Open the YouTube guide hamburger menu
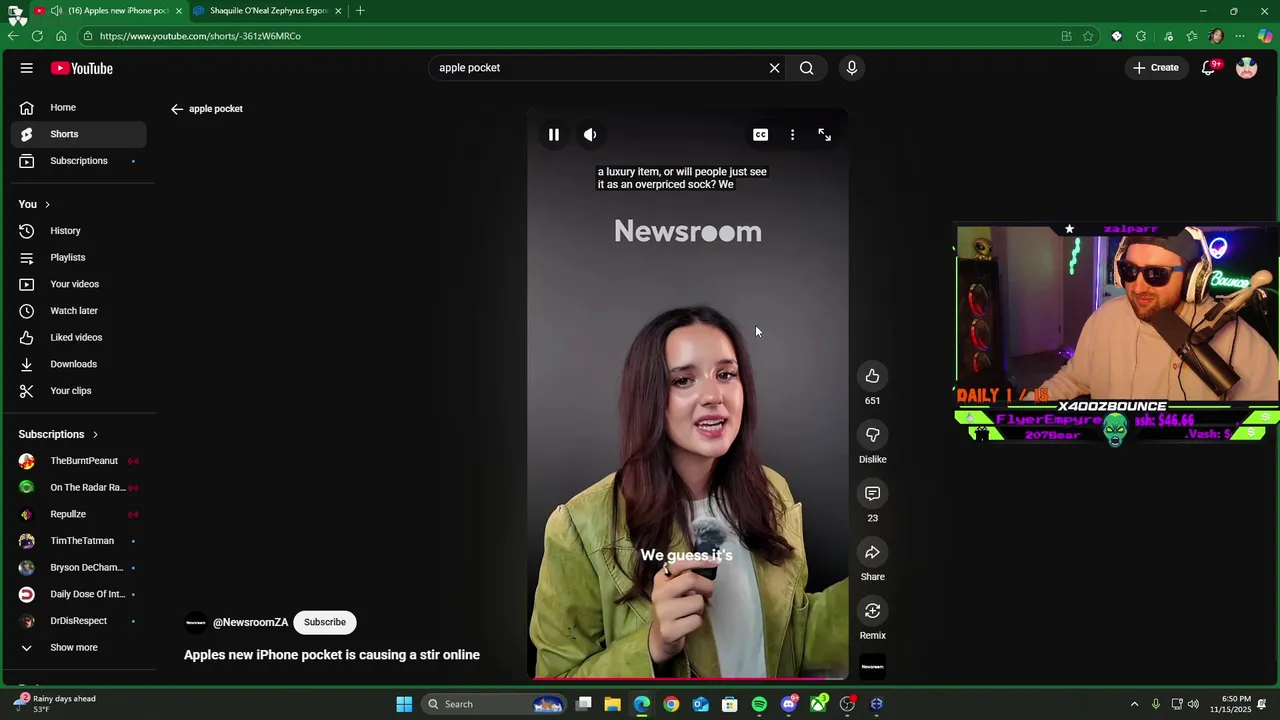This screenshot has height=720, width=1280. [27, 68]
